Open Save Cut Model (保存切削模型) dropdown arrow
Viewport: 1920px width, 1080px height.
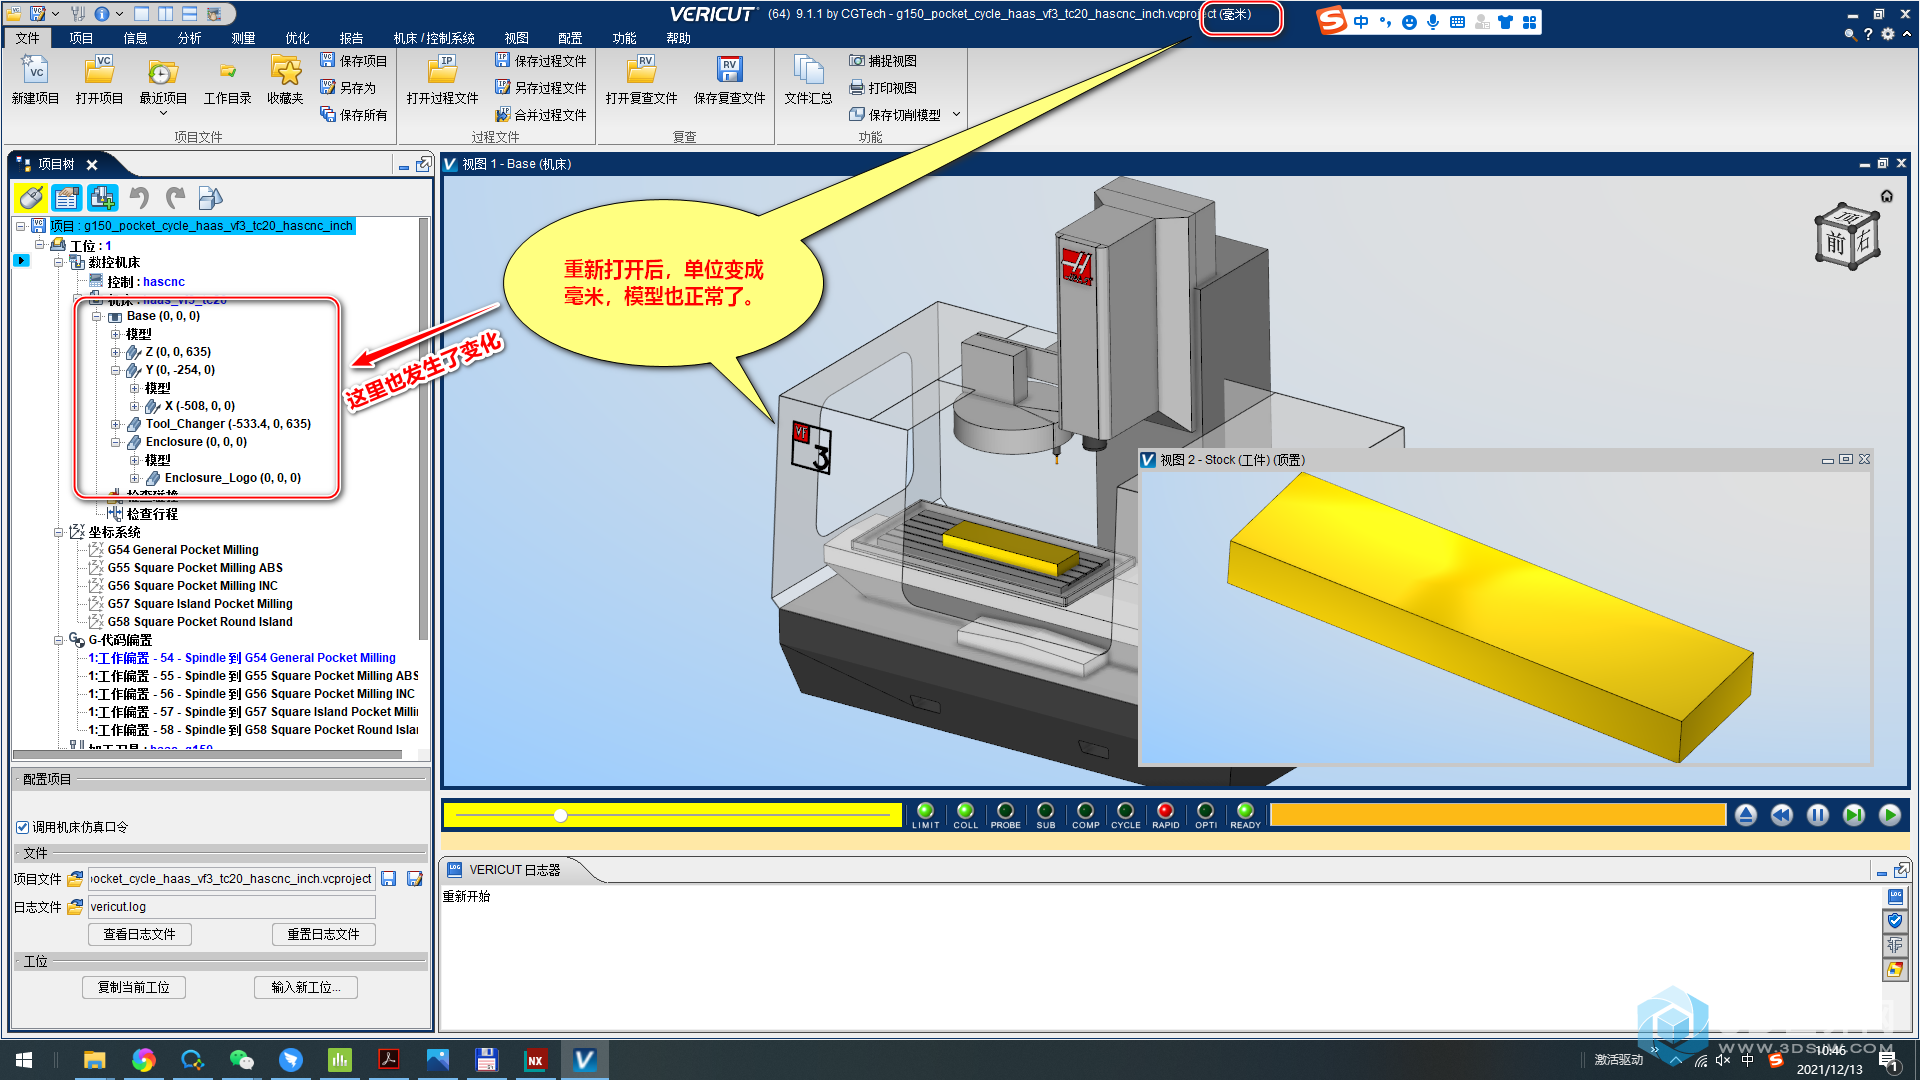956,115
